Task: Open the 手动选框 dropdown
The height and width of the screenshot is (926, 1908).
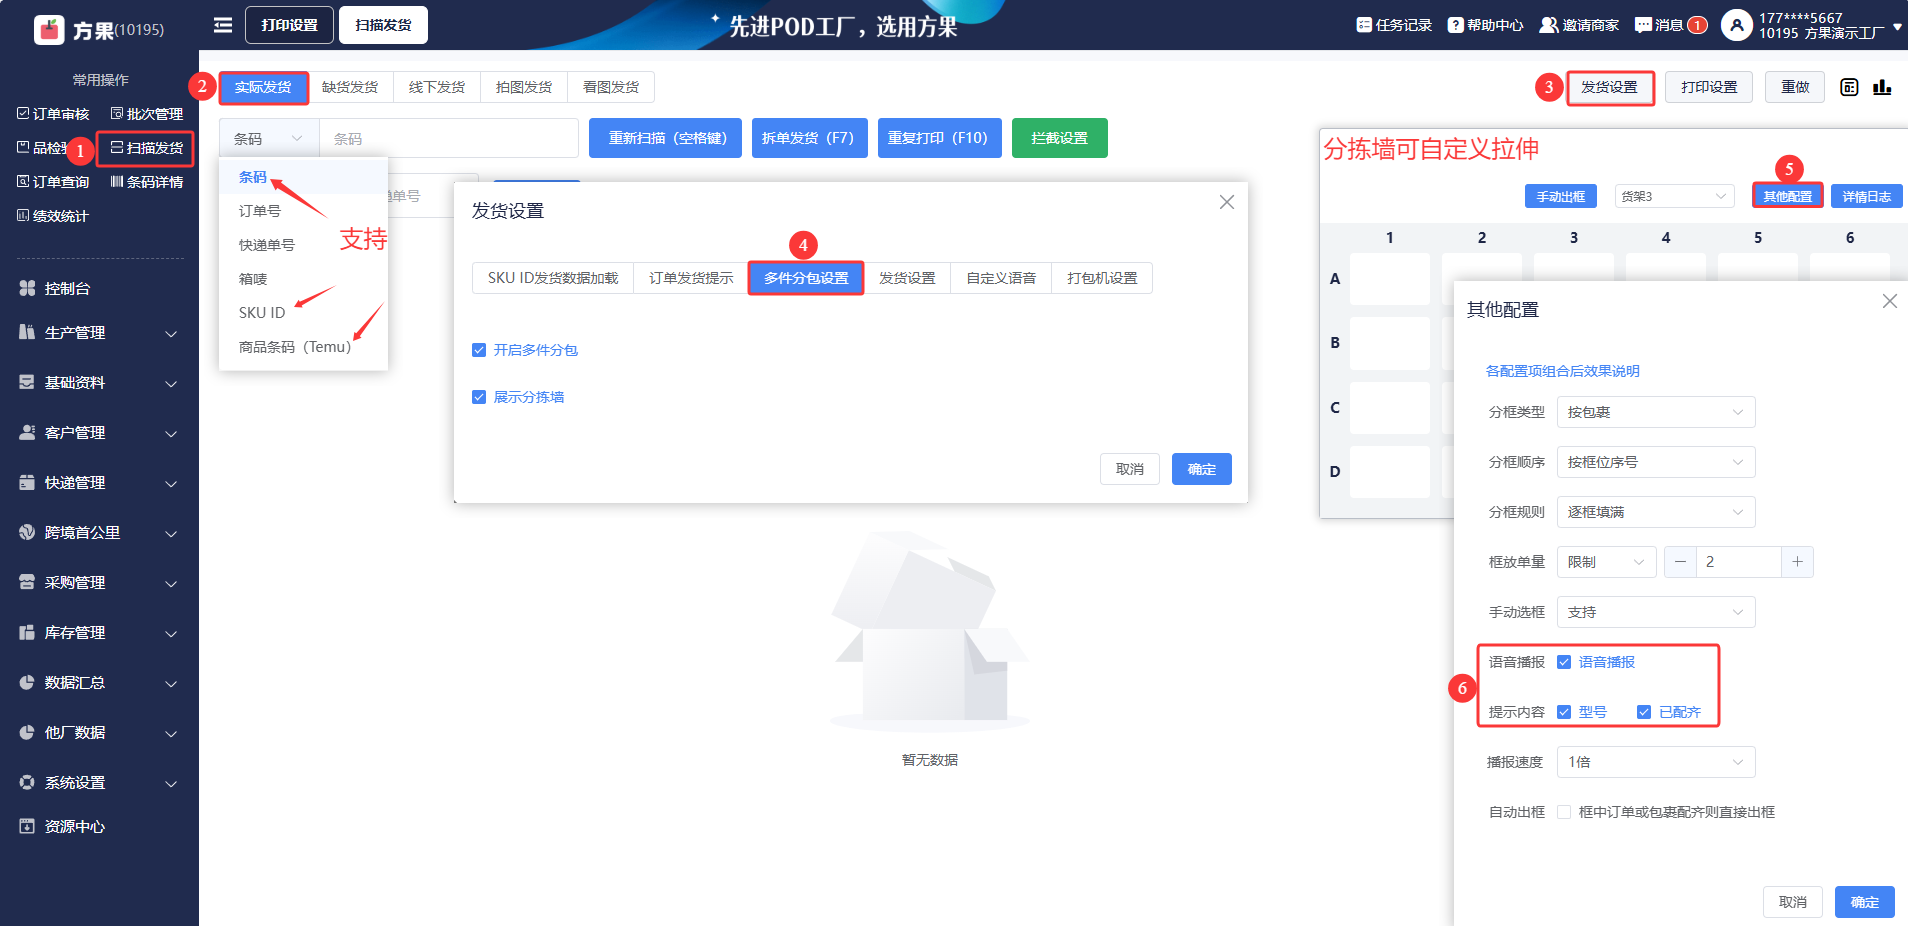Action: click(1656, 612)
